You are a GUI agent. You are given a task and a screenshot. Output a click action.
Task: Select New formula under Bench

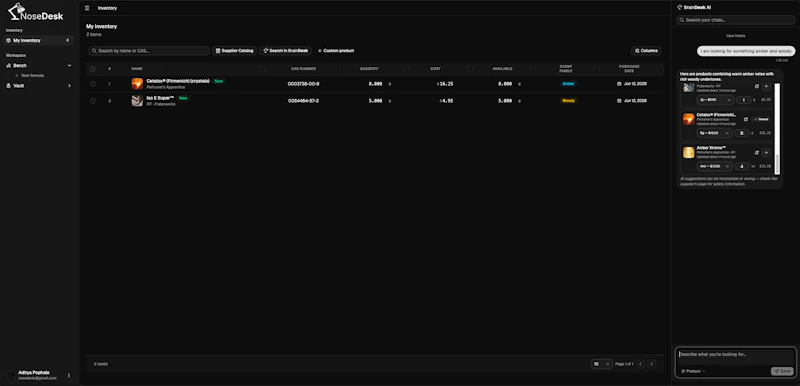tap(32, 75)
